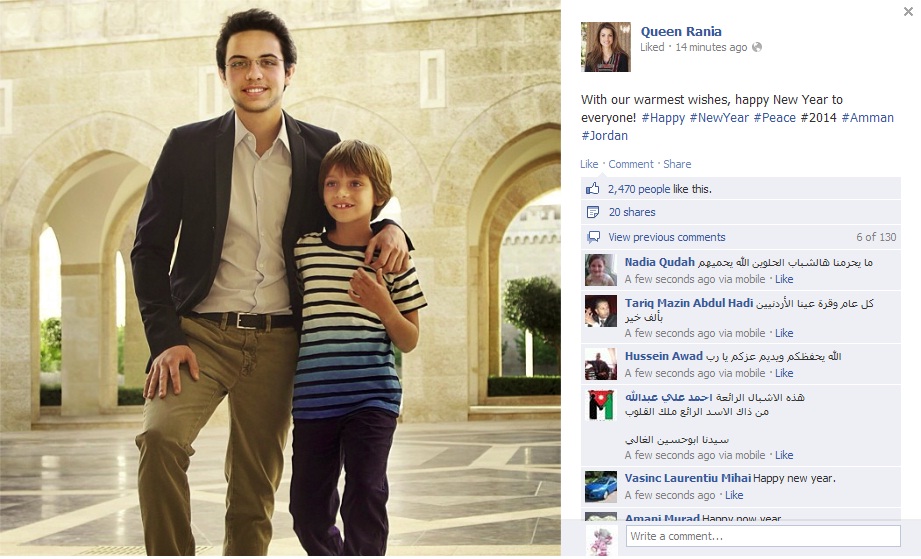
Task: Expand View previous comments
Action: click(667, 237)
